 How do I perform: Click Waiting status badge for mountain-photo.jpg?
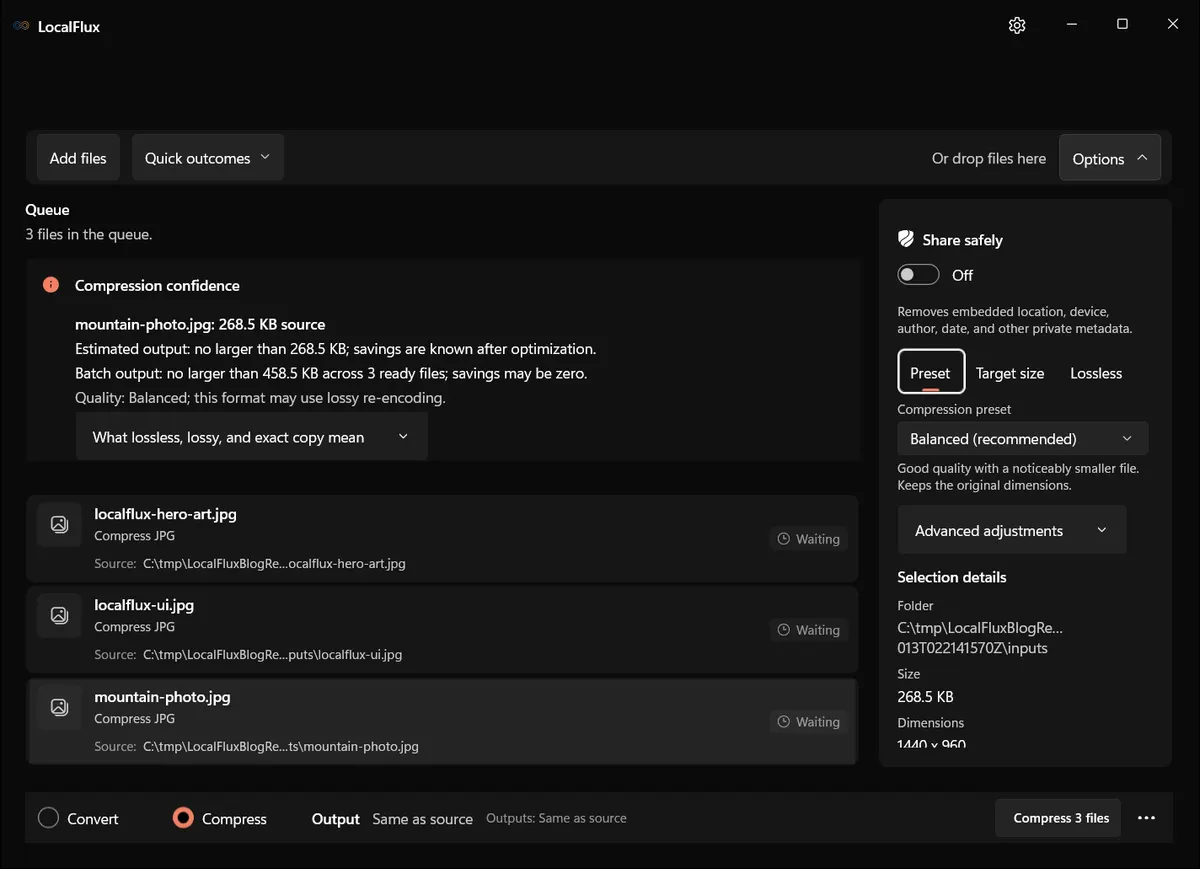pos(808,722)
